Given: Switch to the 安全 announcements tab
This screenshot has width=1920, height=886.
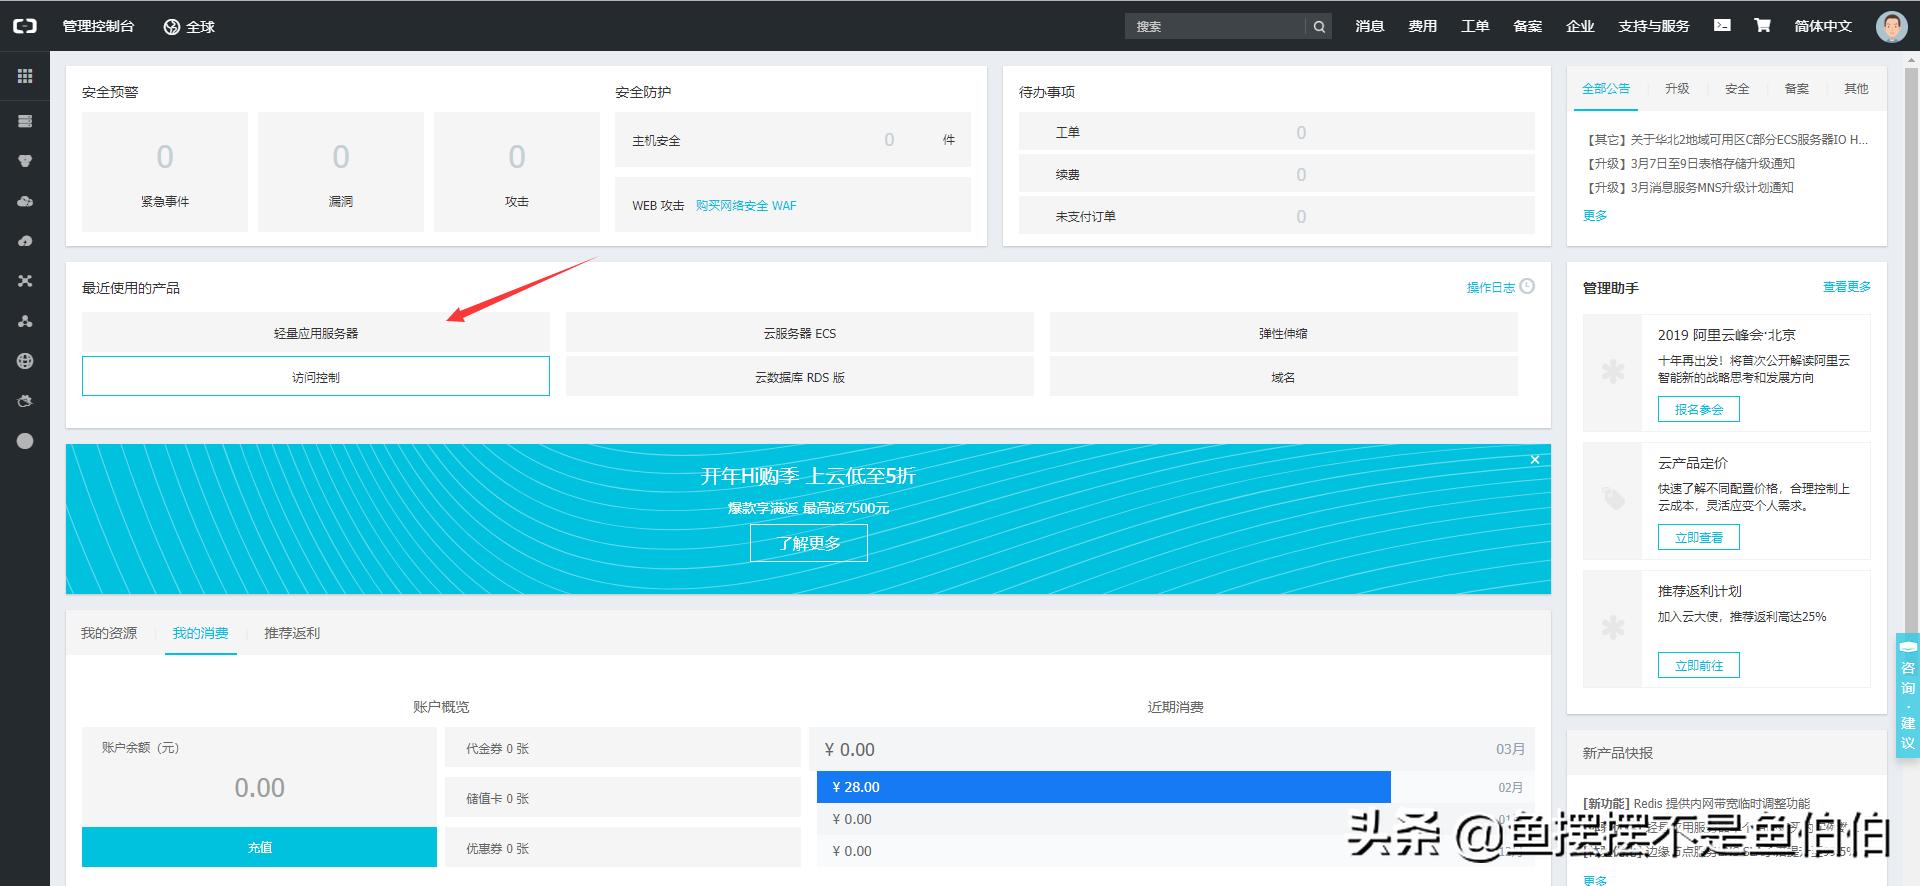Looking at the screenshot, I should click(1737, 89).
